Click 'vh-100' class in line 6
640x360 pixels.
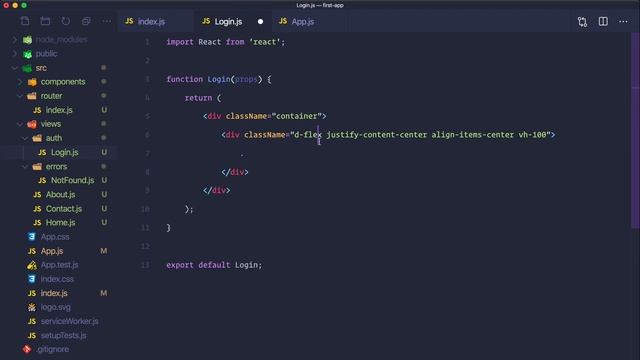[532, 135]
